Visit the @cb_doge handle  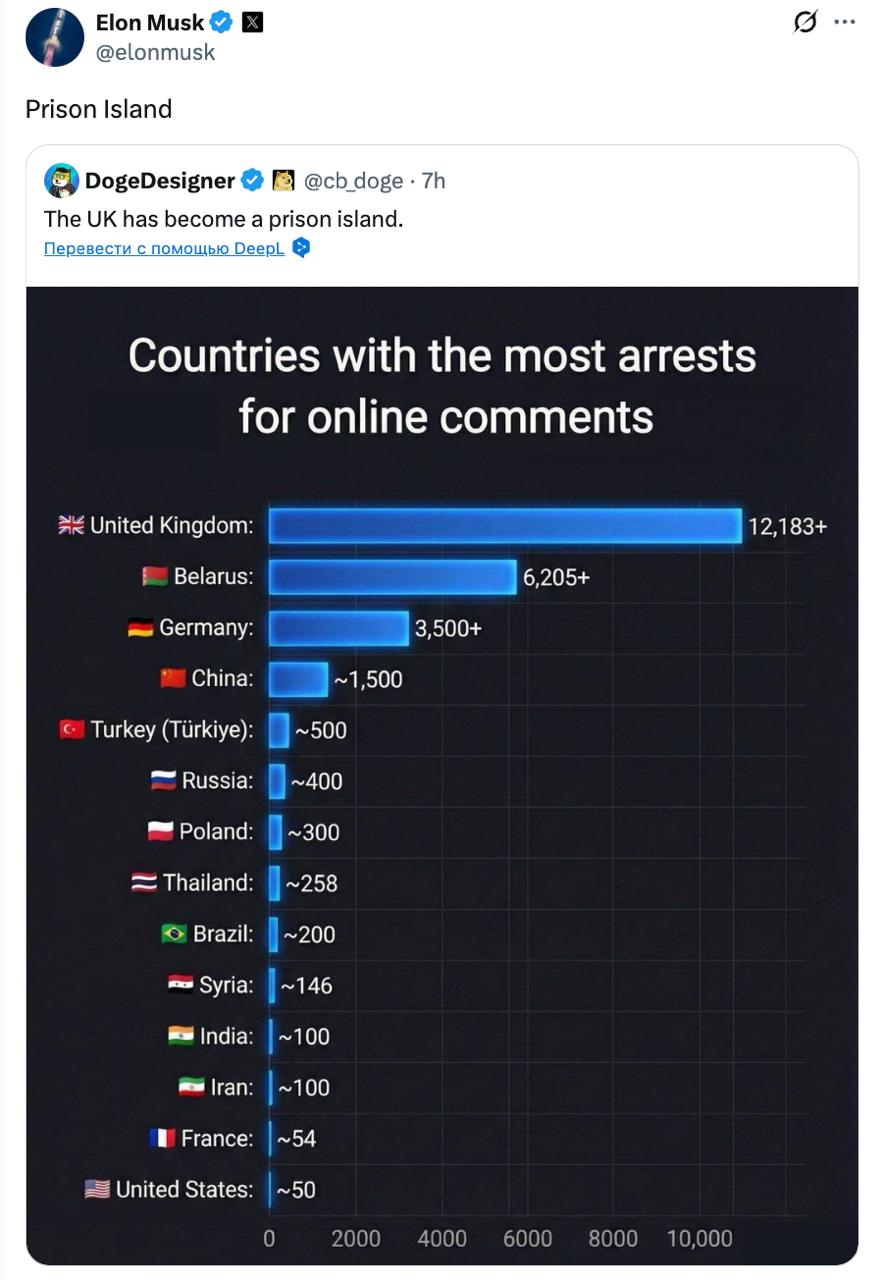pyautogui.click(x=353, y=181)
